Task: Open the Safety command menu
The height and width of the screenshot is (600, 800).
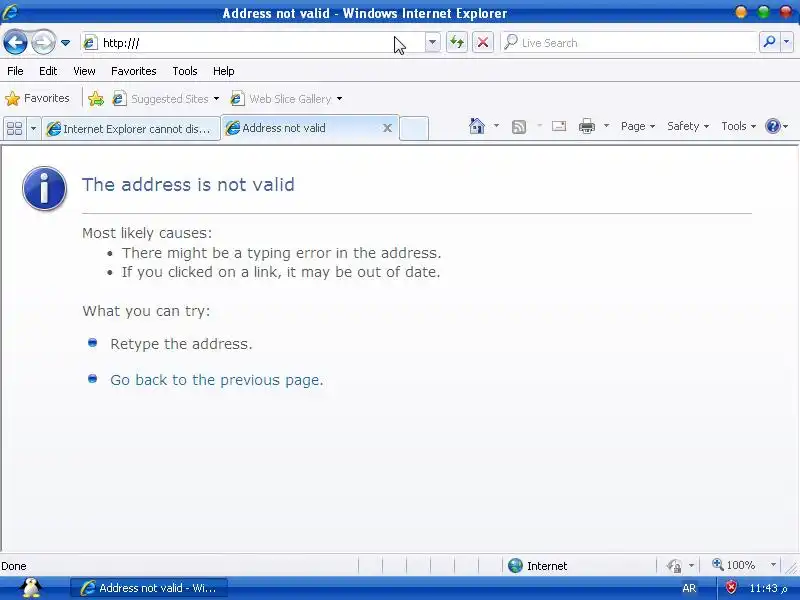Action: pos(688,126)
